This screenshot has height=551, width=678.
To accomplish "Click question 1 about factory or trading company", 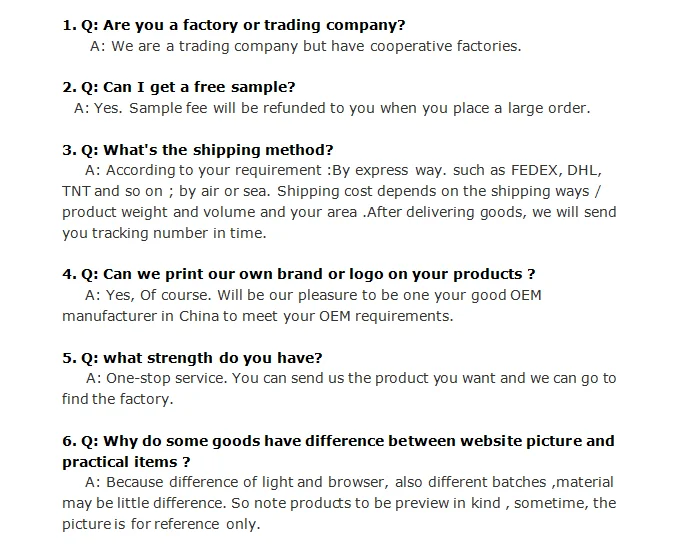I will click(233, 25).
